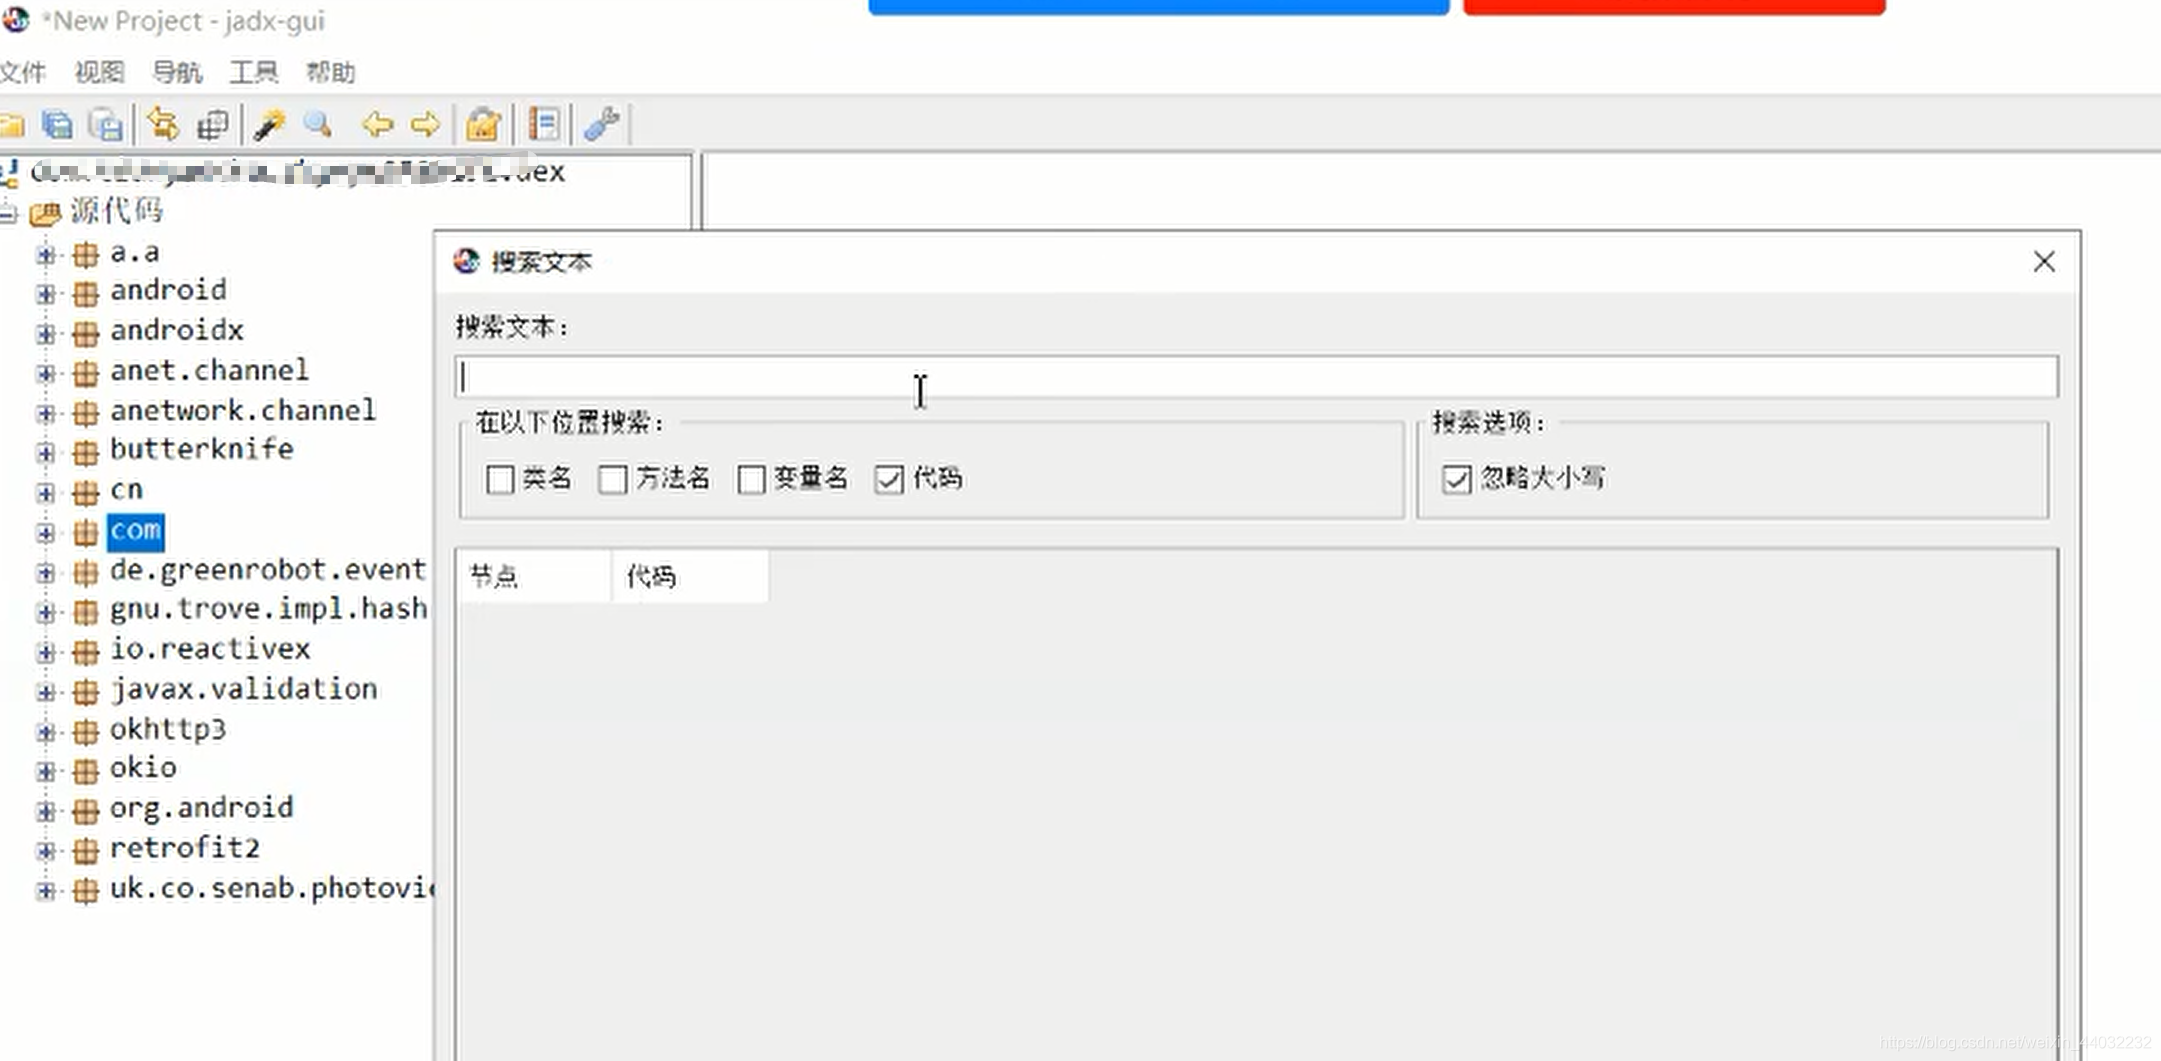Expand the android package node
2161x1061 pixels.
(45, 293)
